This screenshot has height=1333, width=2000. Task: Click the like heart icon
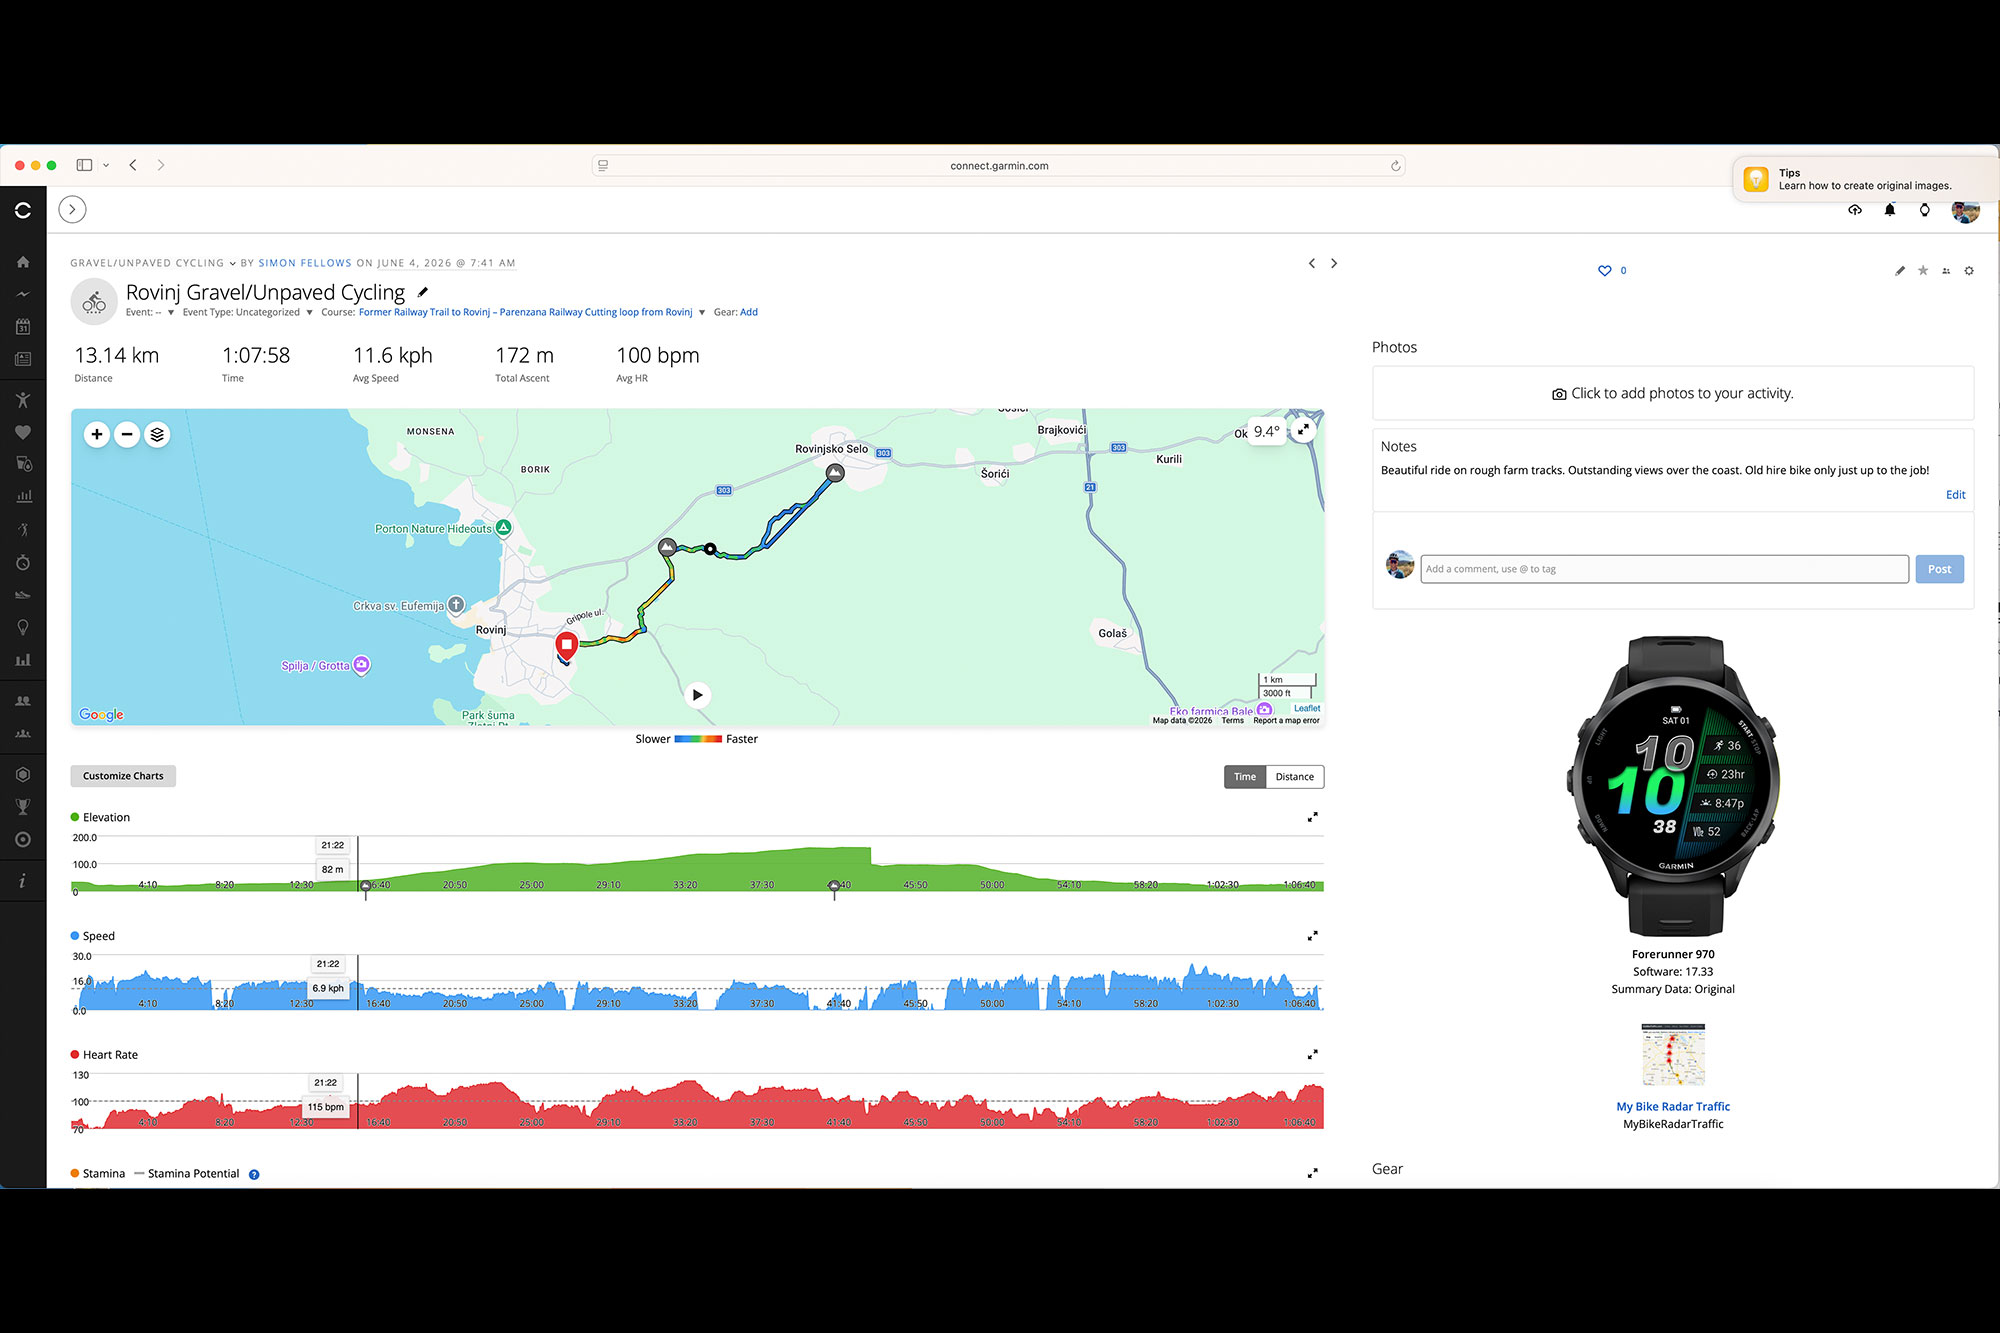click(x=1605, y=271)
